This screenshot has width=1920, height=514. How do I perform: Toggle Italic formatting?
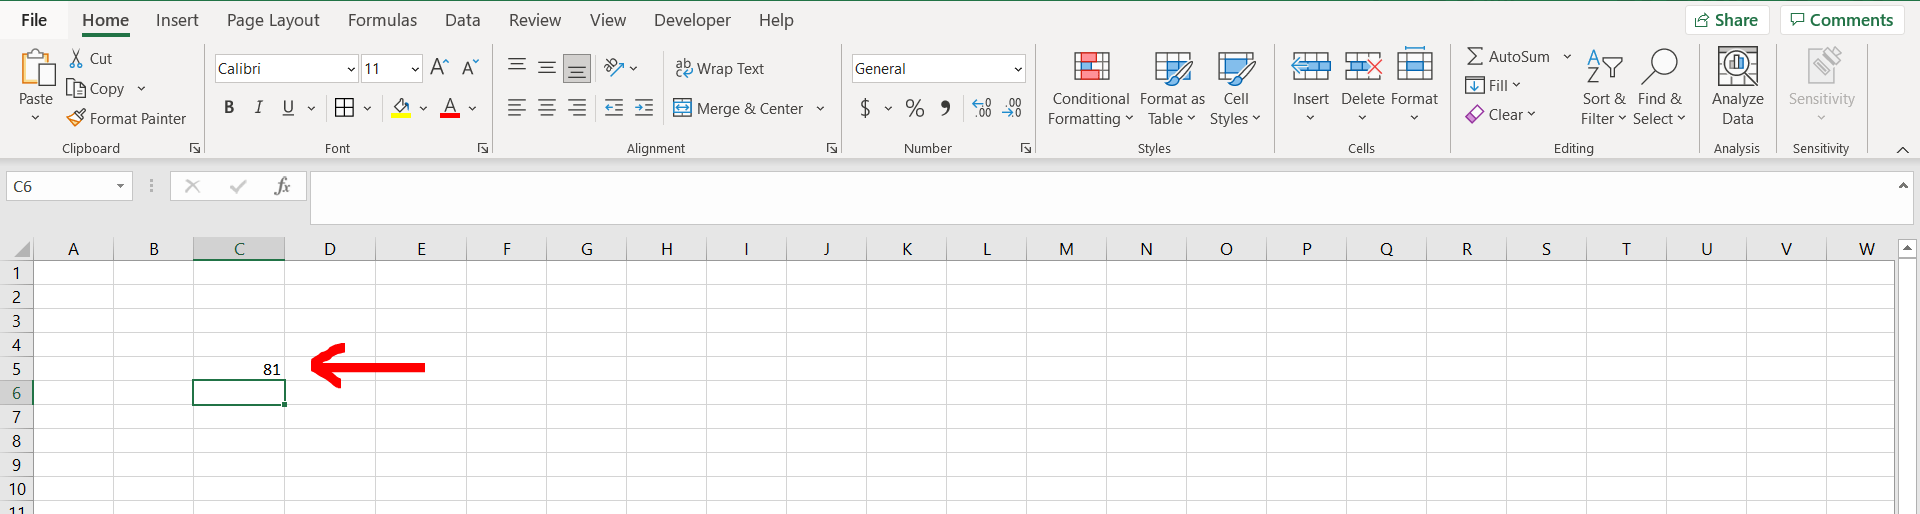[258, 108]
